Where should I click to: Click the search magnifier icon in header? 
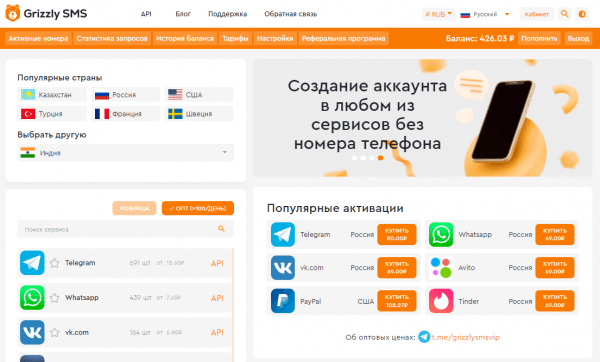(x=564, y=14)
